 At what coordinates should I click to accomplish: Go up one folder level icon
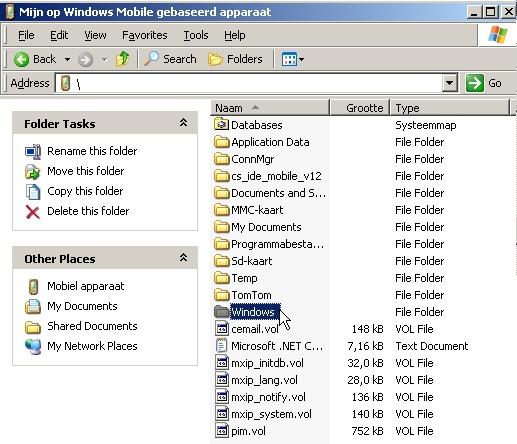(123, 59)
